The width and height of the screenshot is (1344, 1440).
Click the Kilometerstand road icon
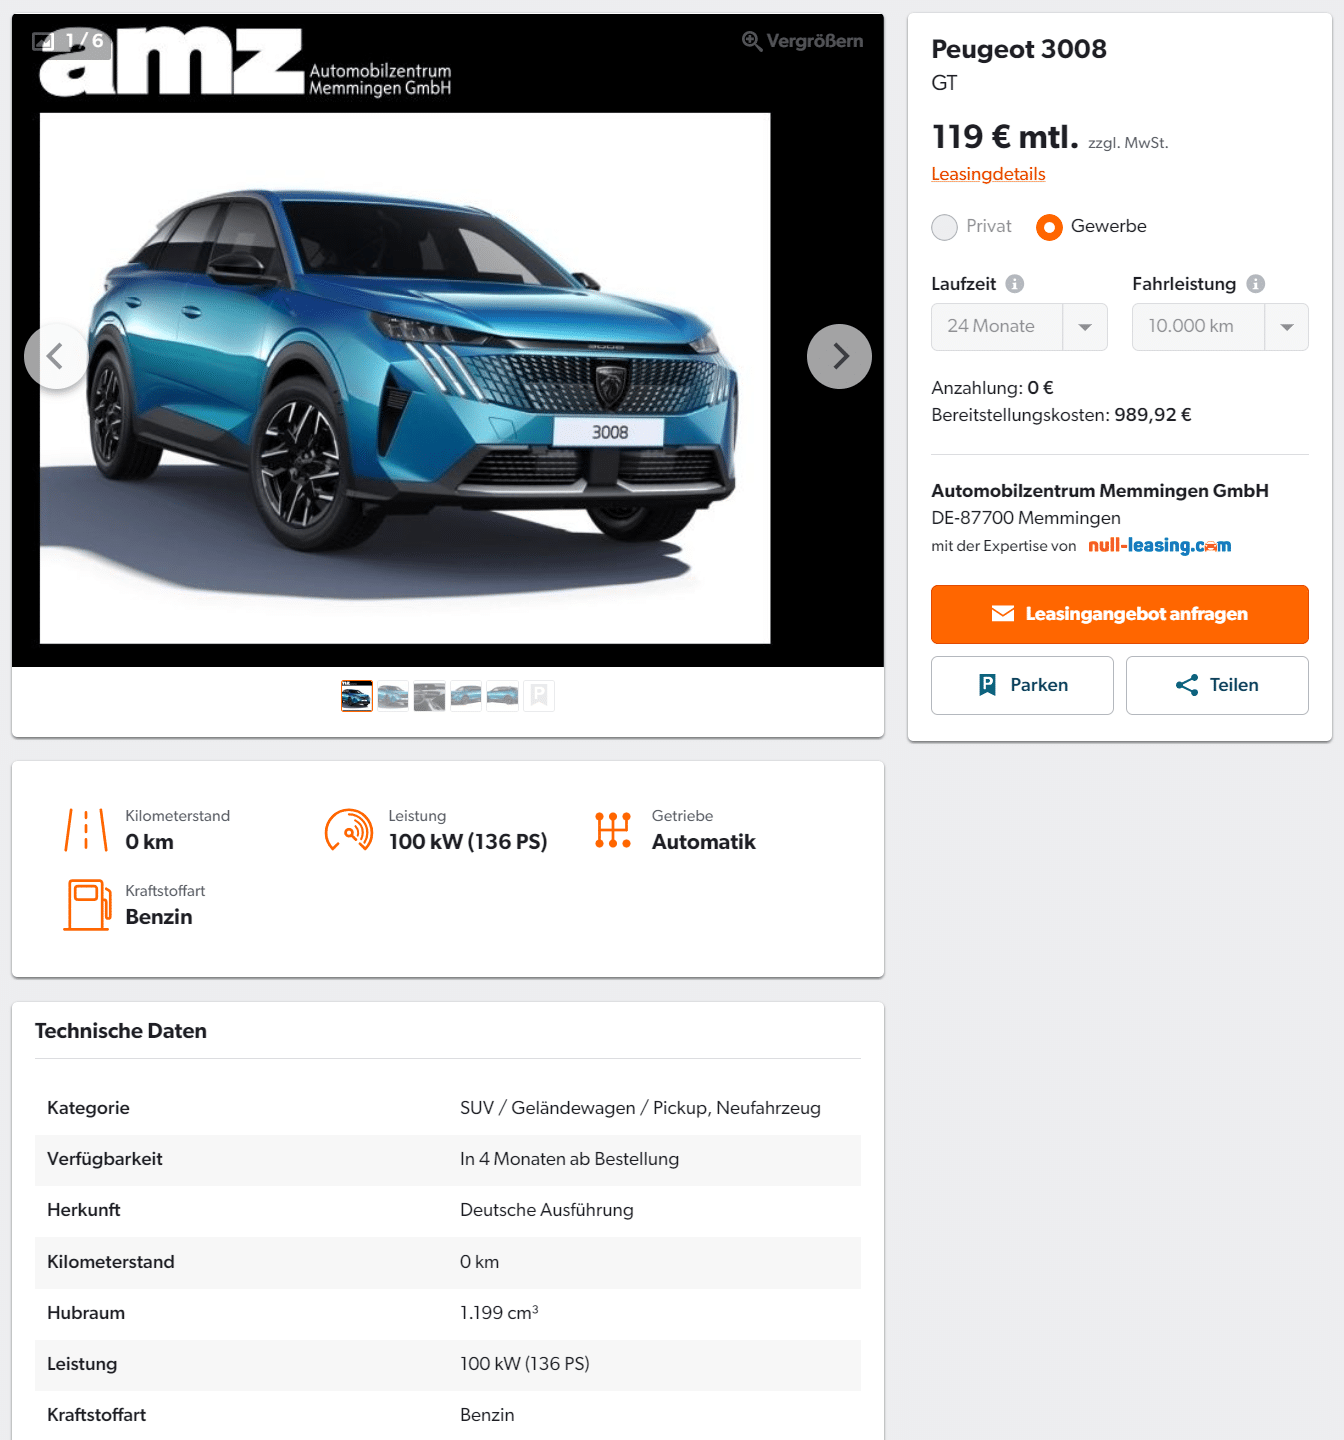(x=86, y=830)
